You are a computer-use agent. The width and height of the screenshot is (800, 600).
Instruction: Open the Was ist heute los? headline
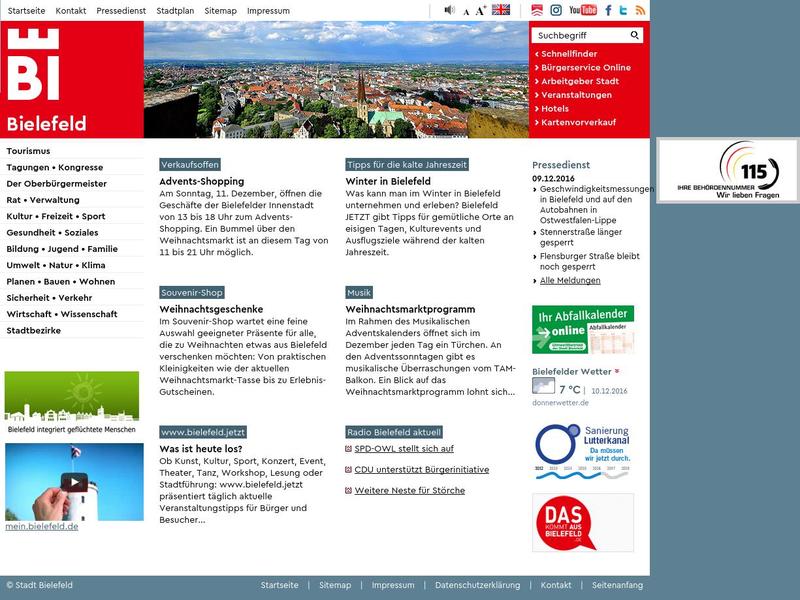coord(201,449)
